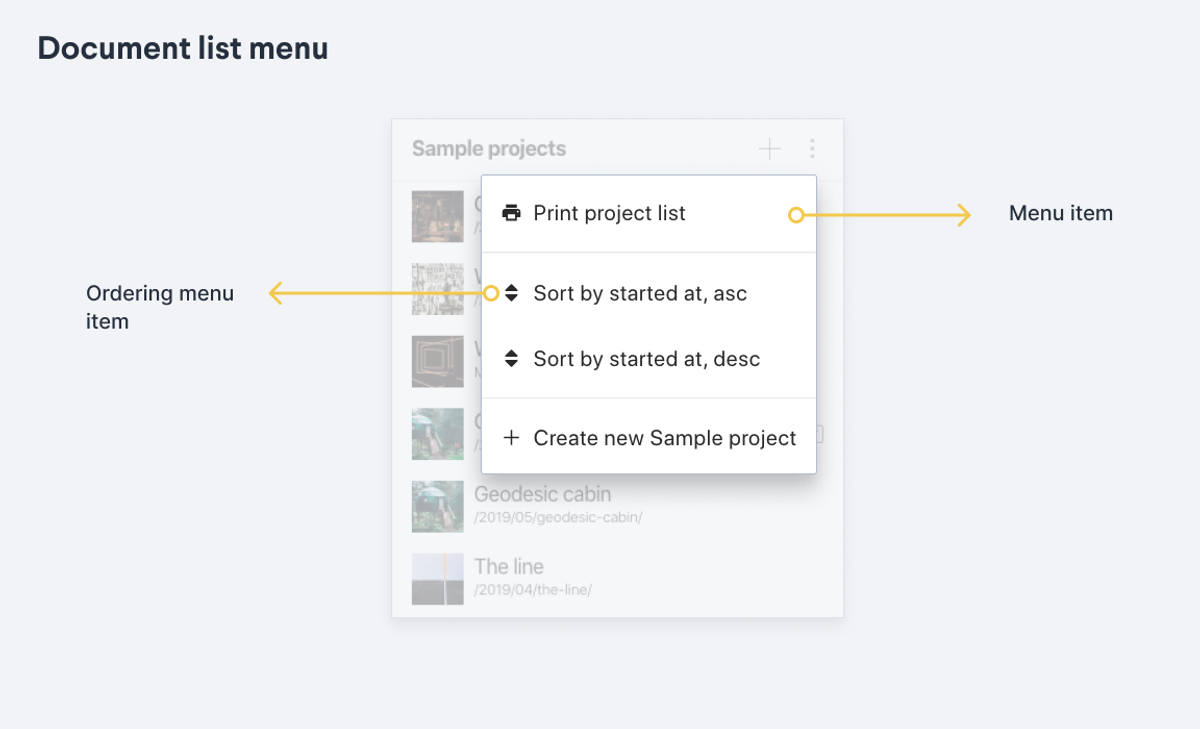This screenshot has height=729, width=1200.
Task: Click the /2019/05/geodesic-cabin/ path text
Action: click(x=558, y=517)
